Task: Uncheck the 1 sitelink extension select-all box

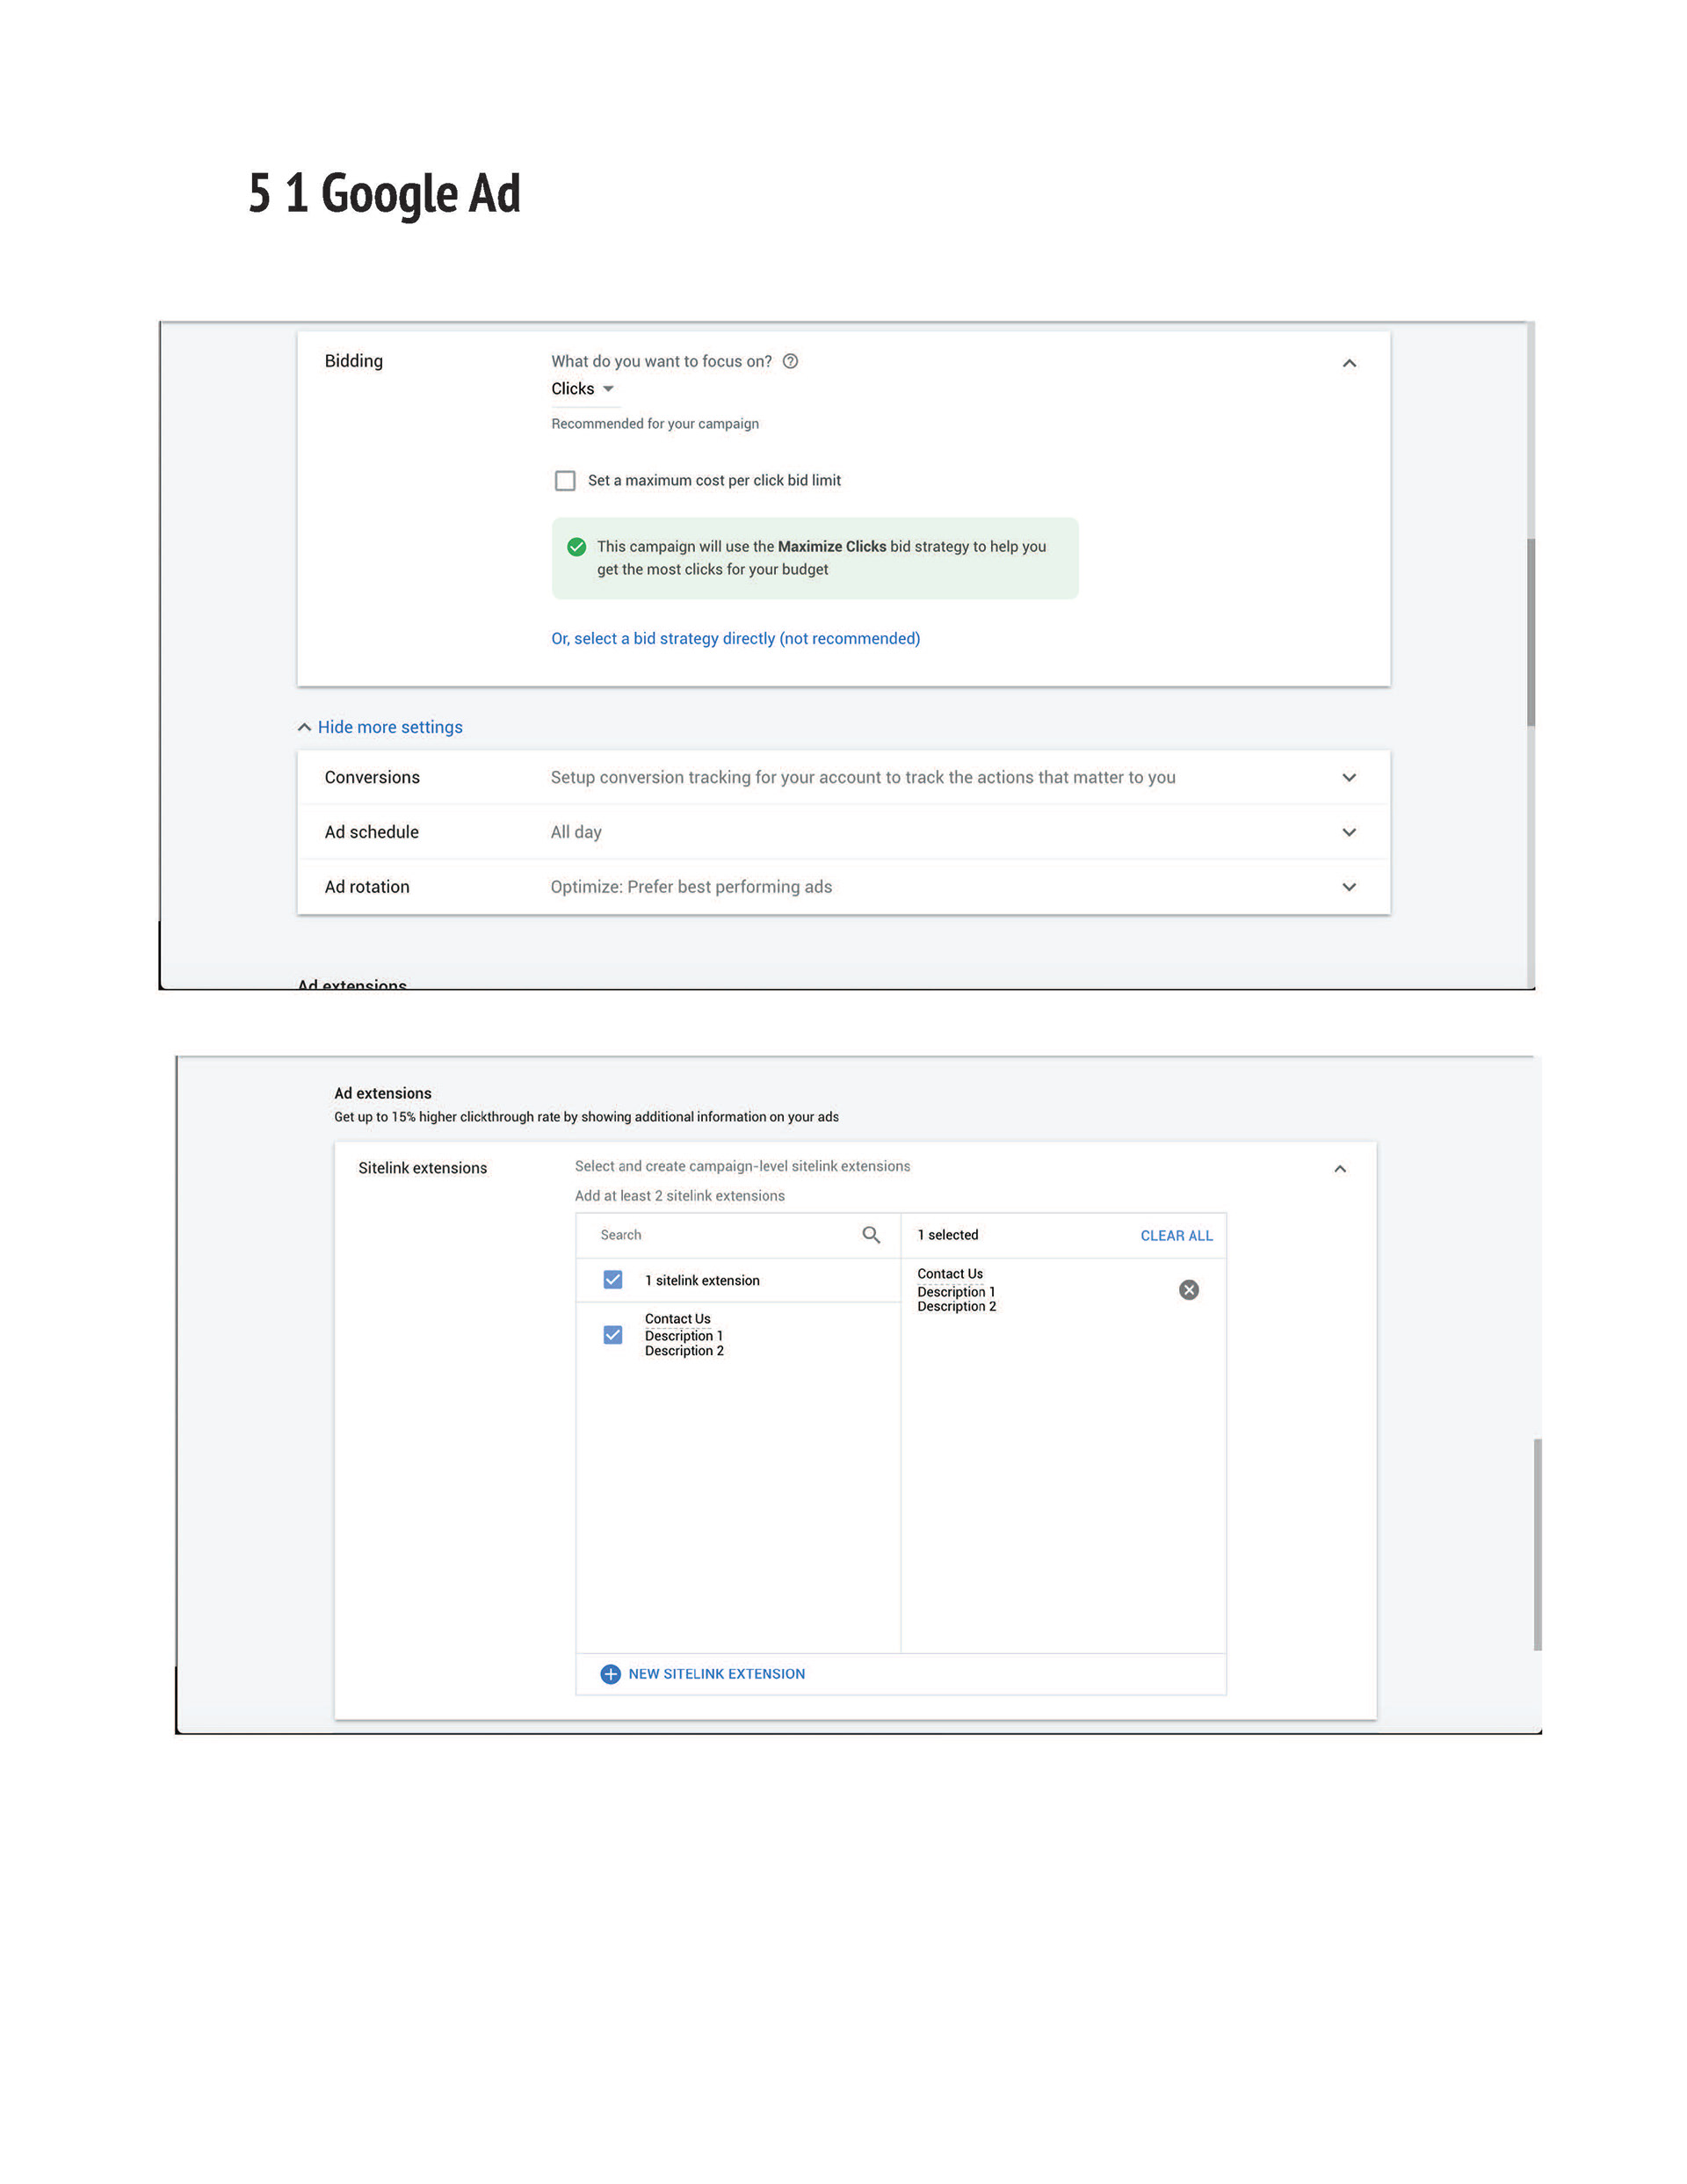Action: 613,1280
